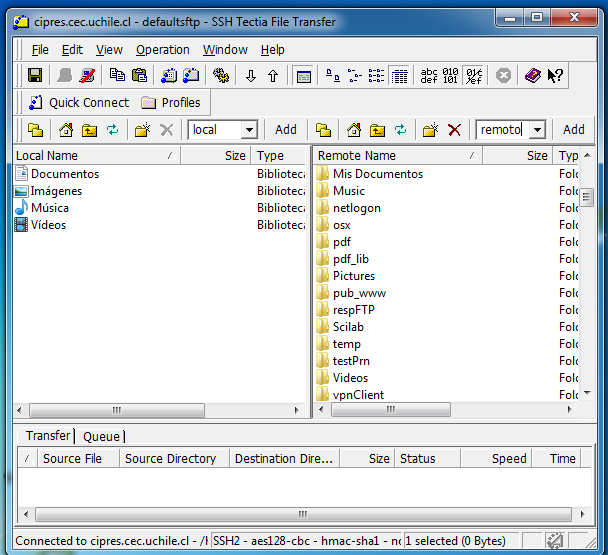Delete selected remote item with red X
Image resolution: width=608 pixels, height=555 pixels.
454,130
